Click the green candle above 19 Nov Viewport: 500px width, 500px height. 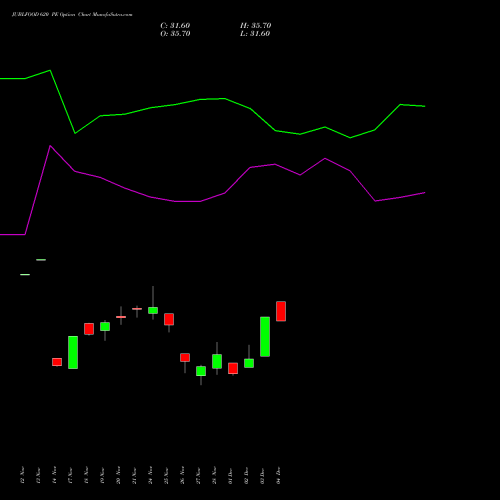(105, 326)
